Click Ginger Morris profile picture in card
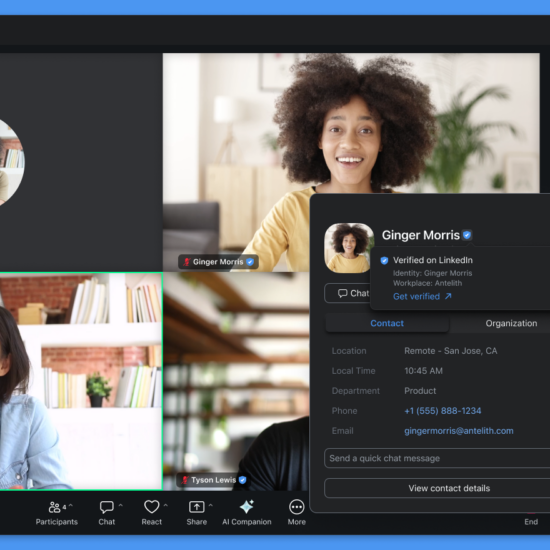This screenshot has height=550, width=550. tap(349, 248)
